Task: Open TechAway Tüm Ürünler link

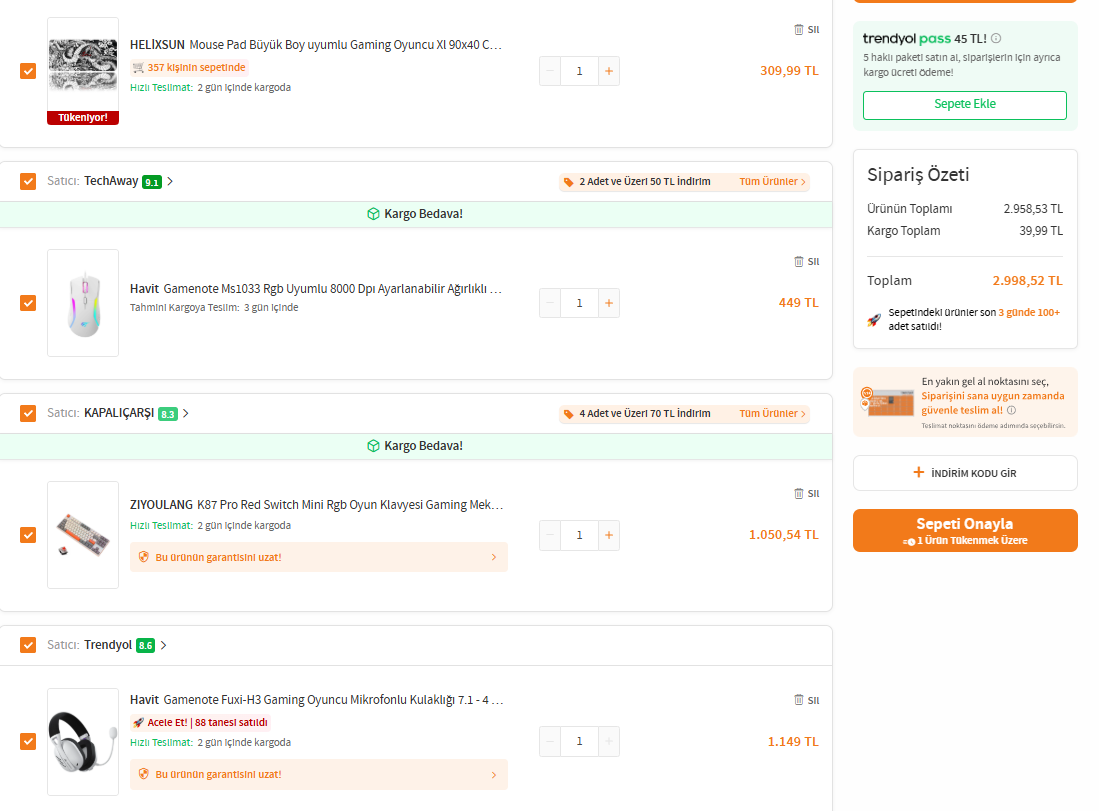Action: [772, 182]
